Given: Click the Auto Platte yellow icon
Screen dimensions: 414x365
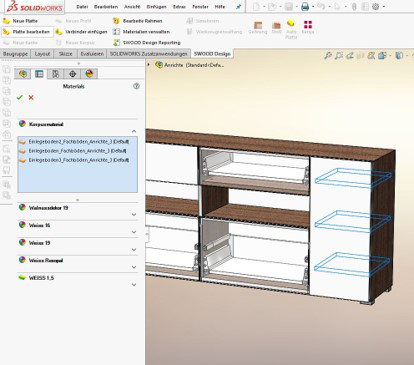Looking at the screenshot, I should (291, 24).
